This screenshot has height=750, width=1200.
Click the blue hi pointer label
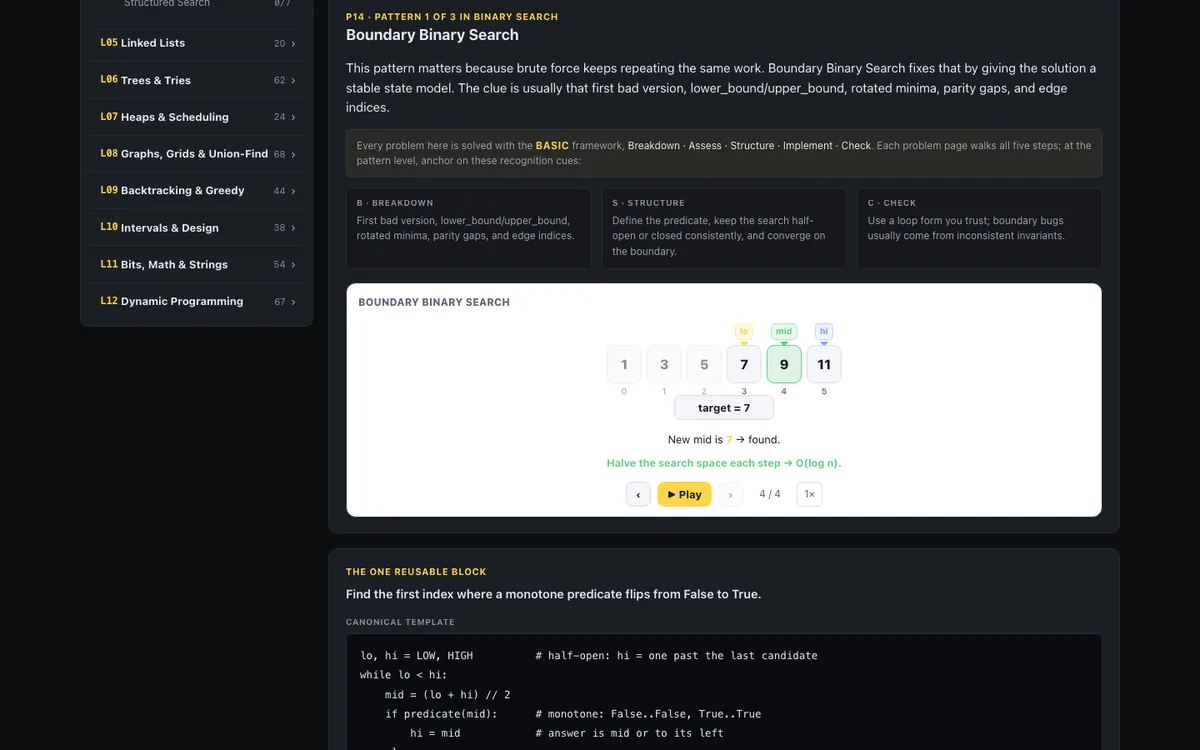(824, 331)
